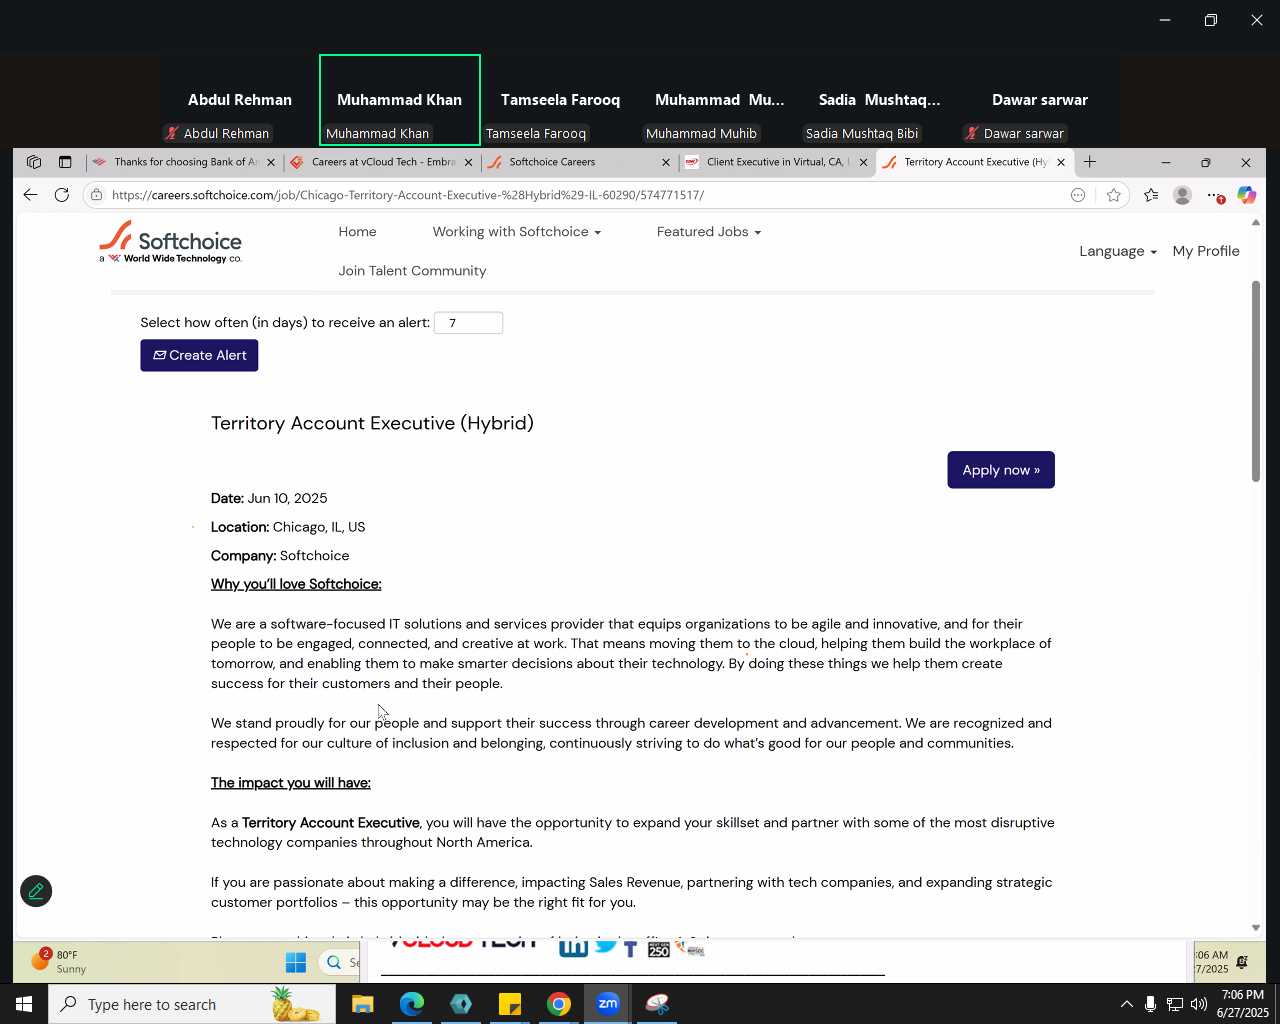
Task: Open Edge workspaces icon beside tabs
Action: [x=34, y=162]
